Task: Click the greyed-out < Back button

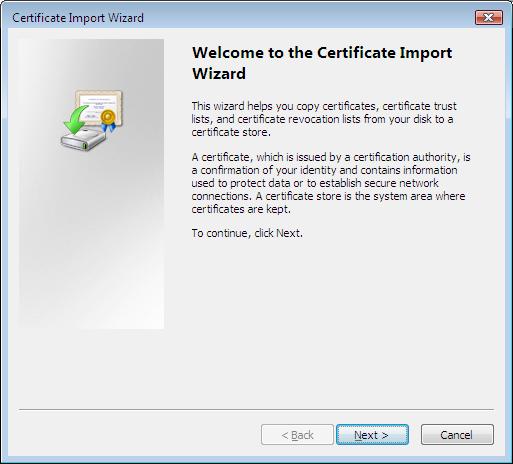Action: point(297,435)
